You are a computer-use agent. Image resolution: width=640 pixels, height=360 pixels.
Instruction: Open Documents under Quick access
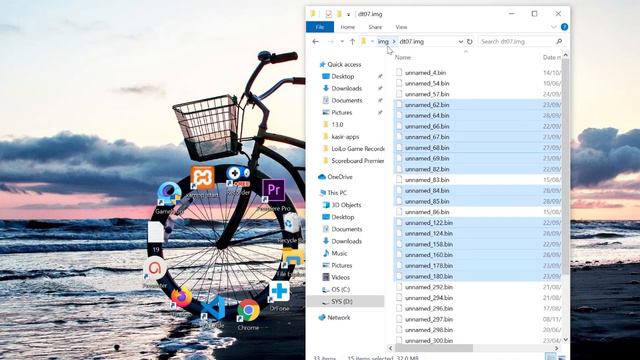point(347,100)
